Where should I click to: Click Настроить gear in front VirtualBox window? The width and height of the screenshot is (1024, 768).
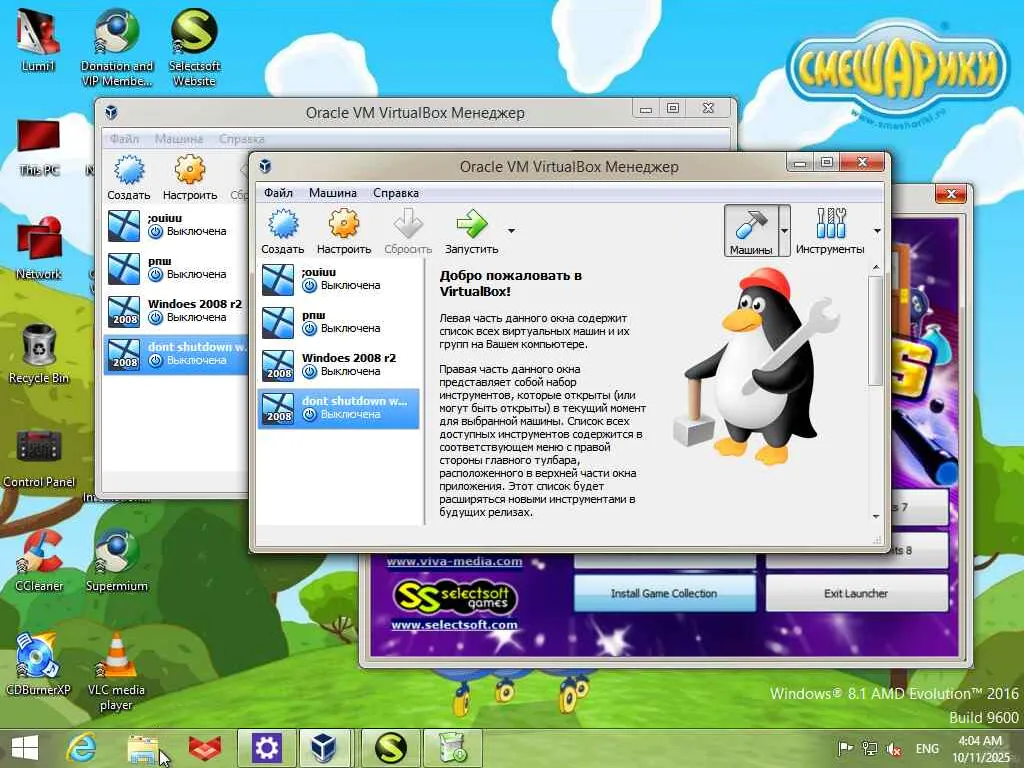click(x=344, y=231)
